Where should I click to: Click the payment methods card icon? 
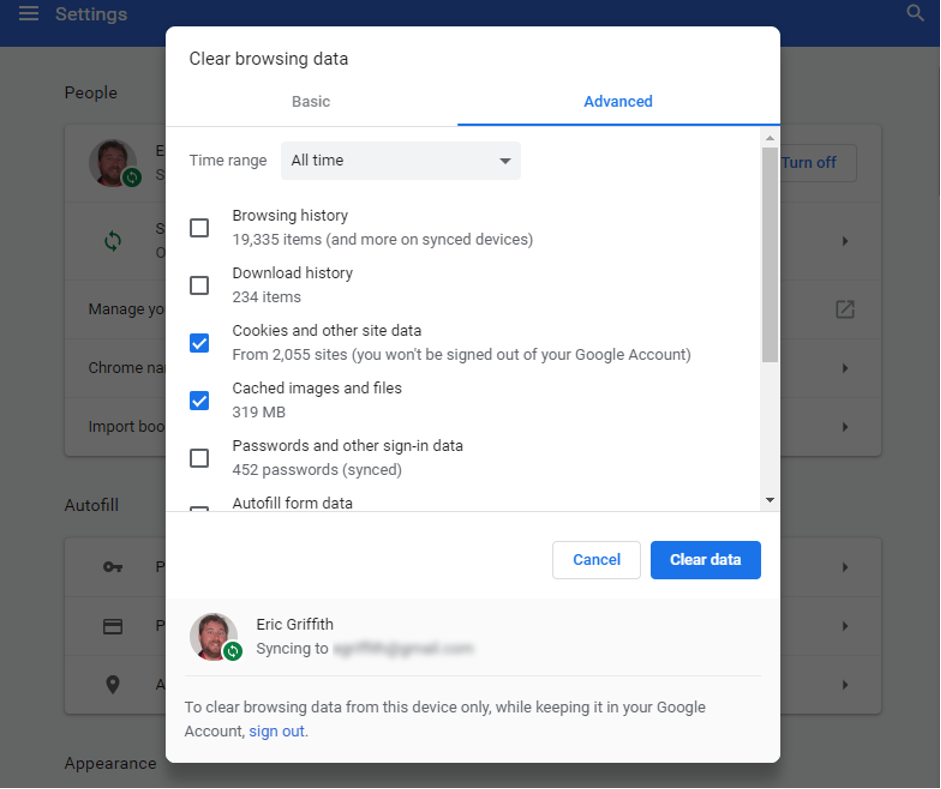point(113,626)
